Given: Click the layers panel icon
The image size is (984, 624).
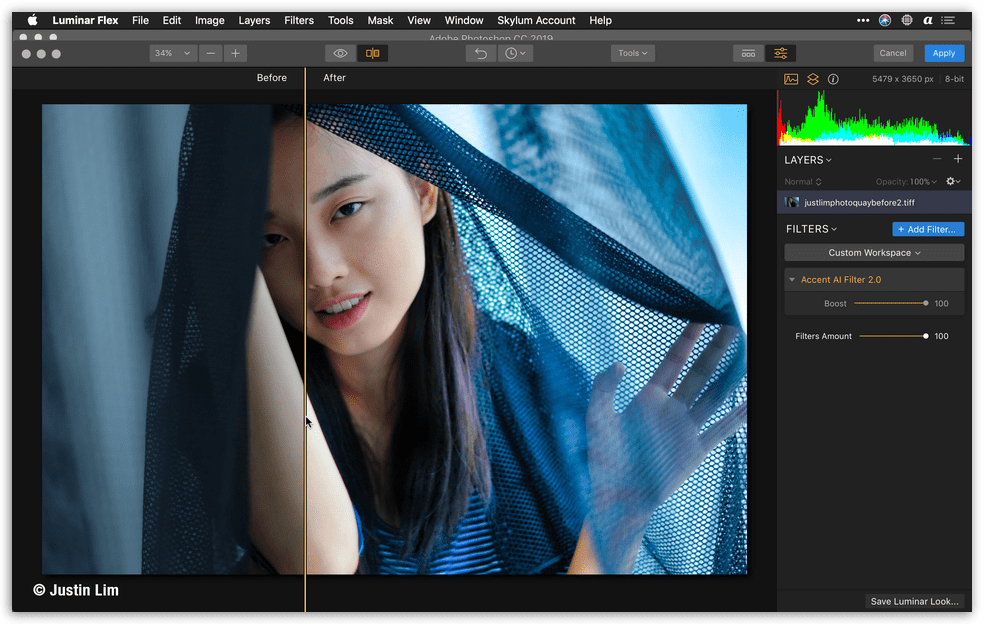Looking at the screenshot, I should tap(812, 78).
